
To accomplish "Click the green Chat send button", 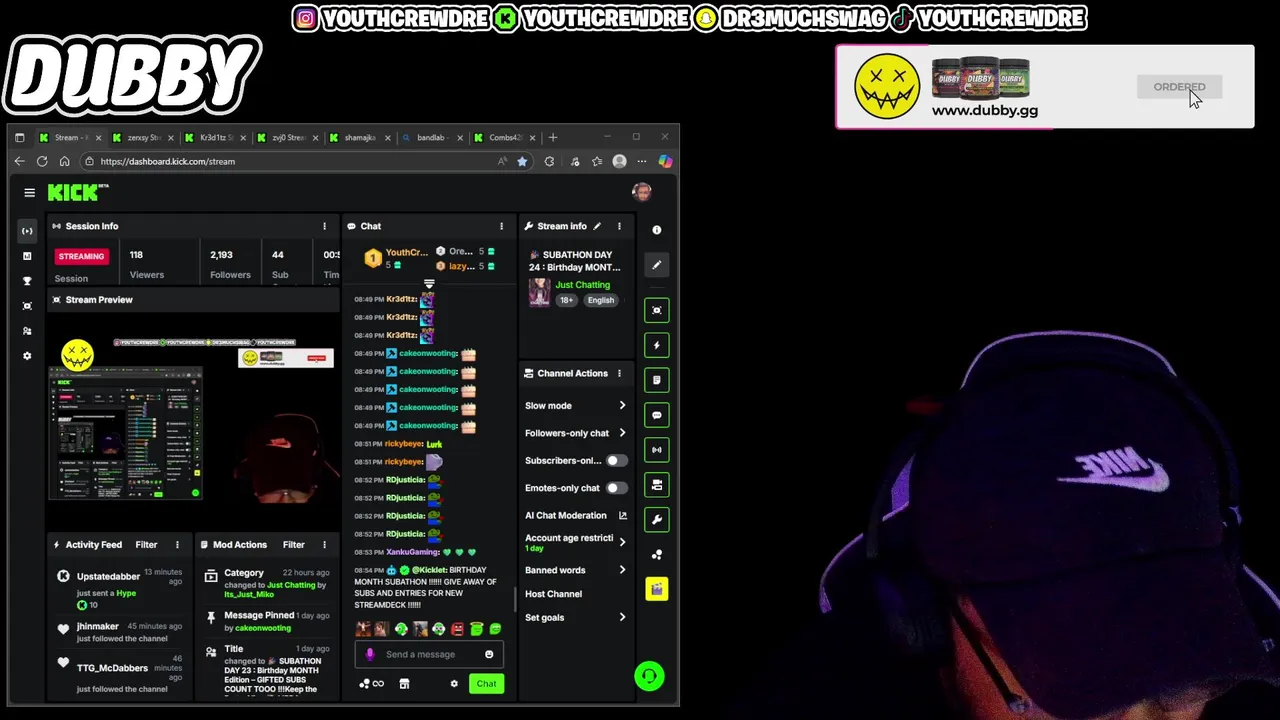I will pyautogui.click(x=486, y=684).
